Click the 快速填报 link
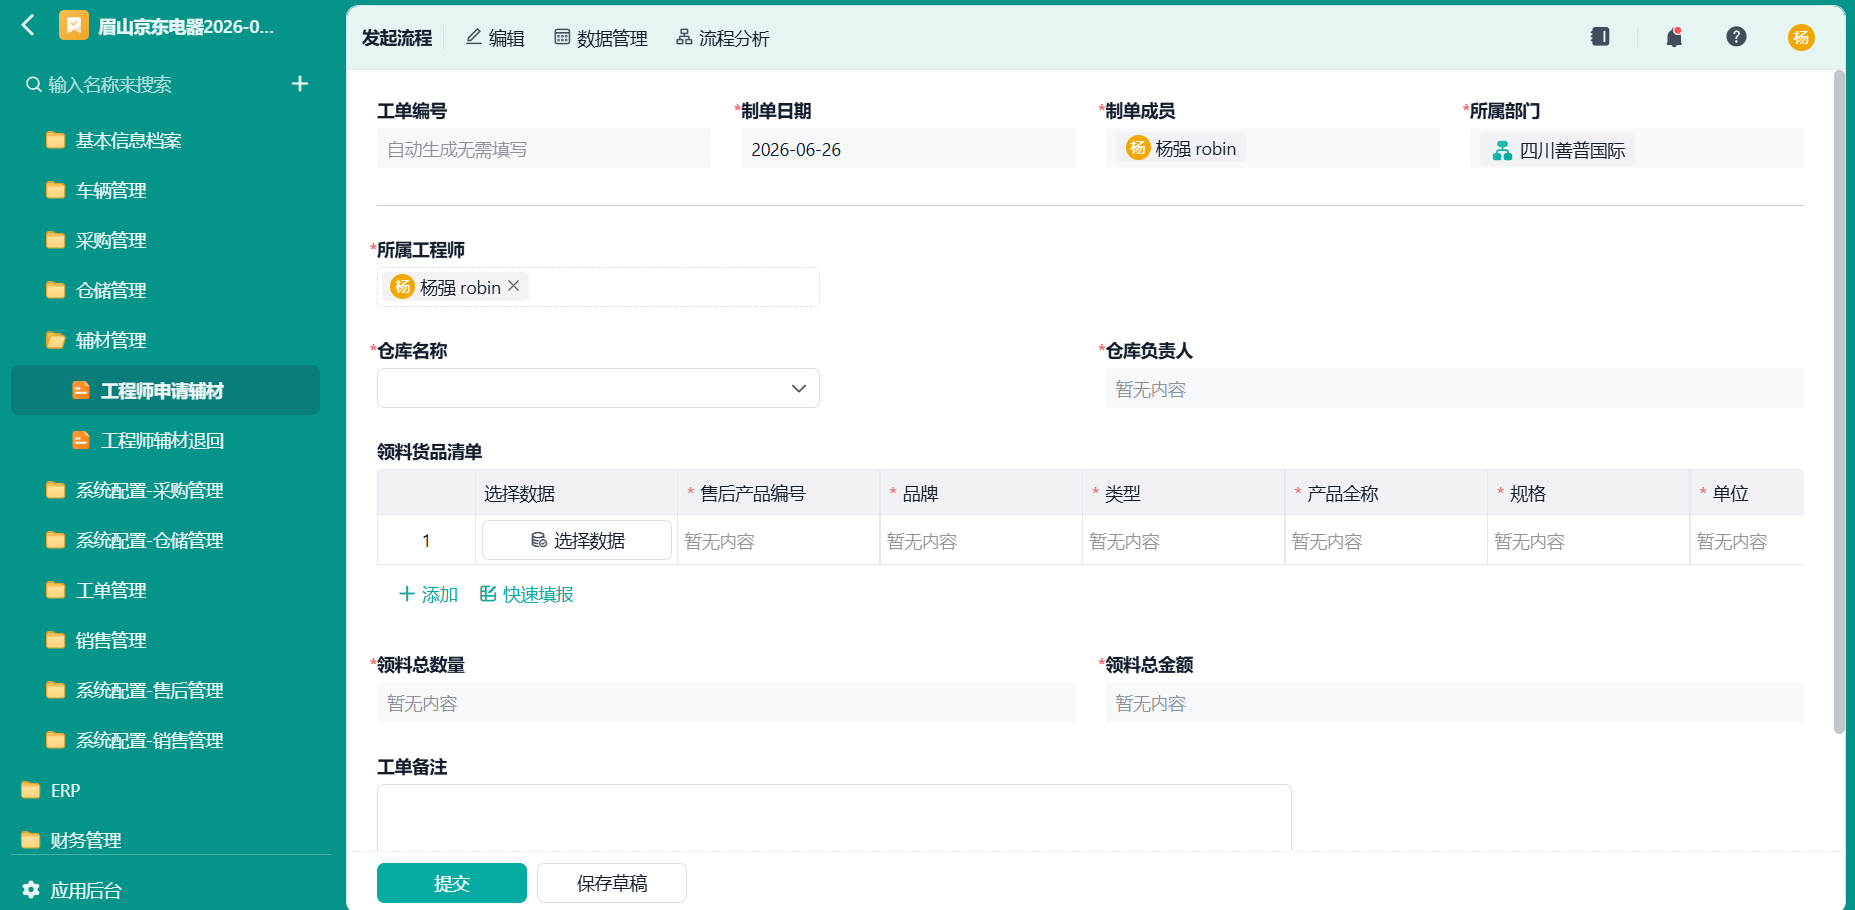The width and height of the screenshot is (1855, 910). tap(526, 594)
